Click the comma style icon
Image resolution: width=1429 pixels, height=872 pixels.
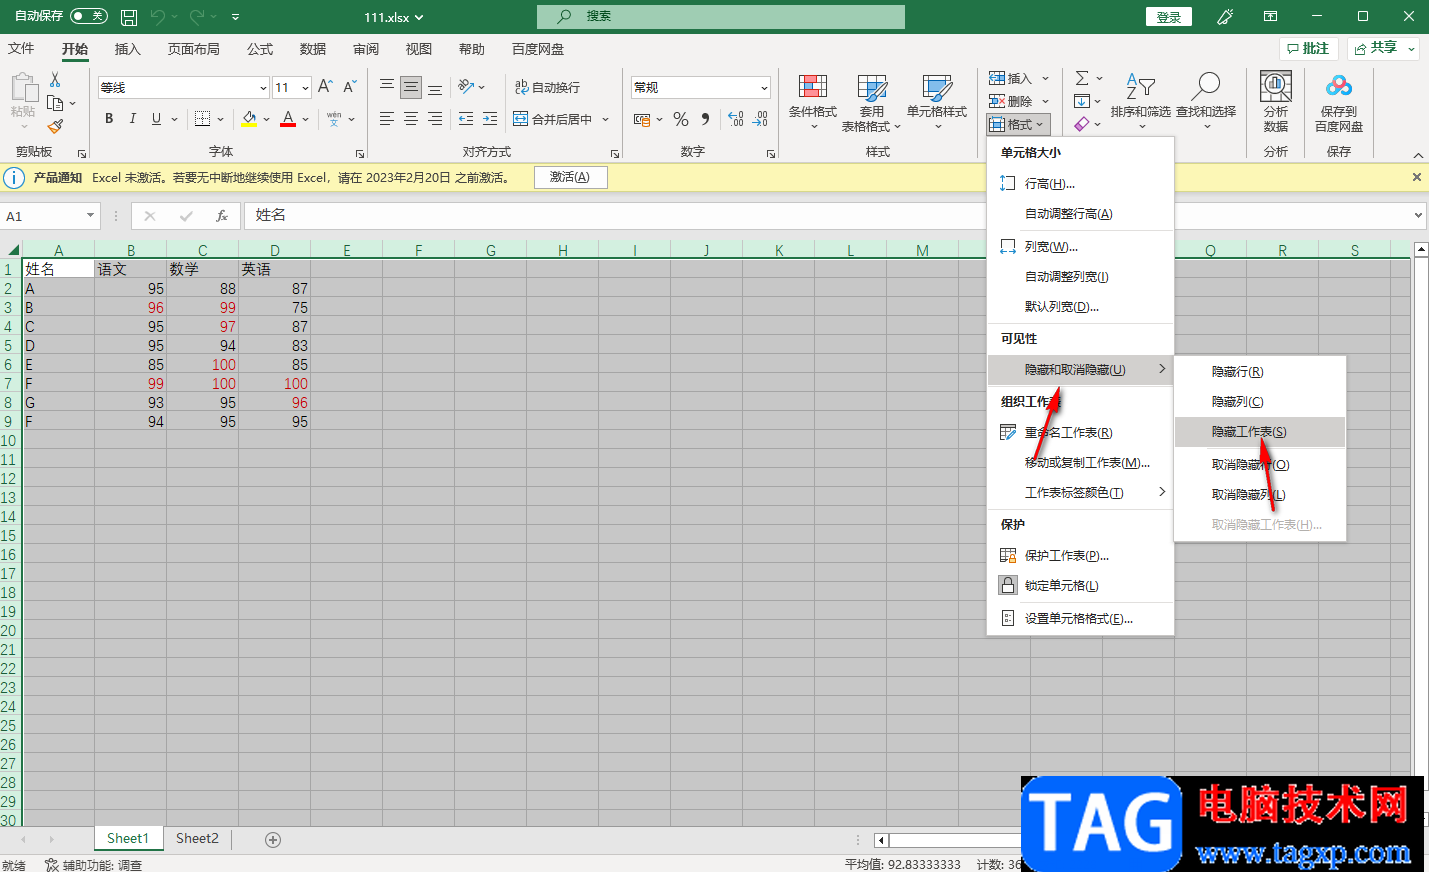706,119
